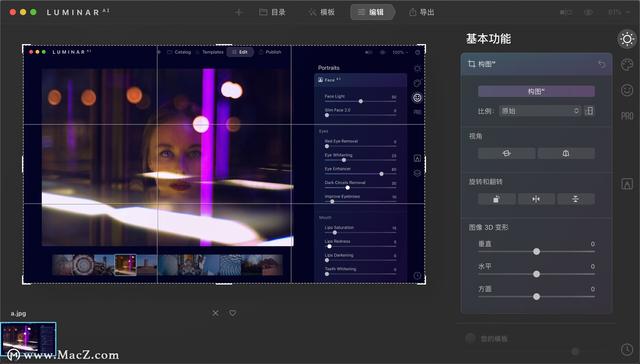This screenshot has height=364, width=640.
Task: Open the PRO tools category
Action: tap(627, 116)
